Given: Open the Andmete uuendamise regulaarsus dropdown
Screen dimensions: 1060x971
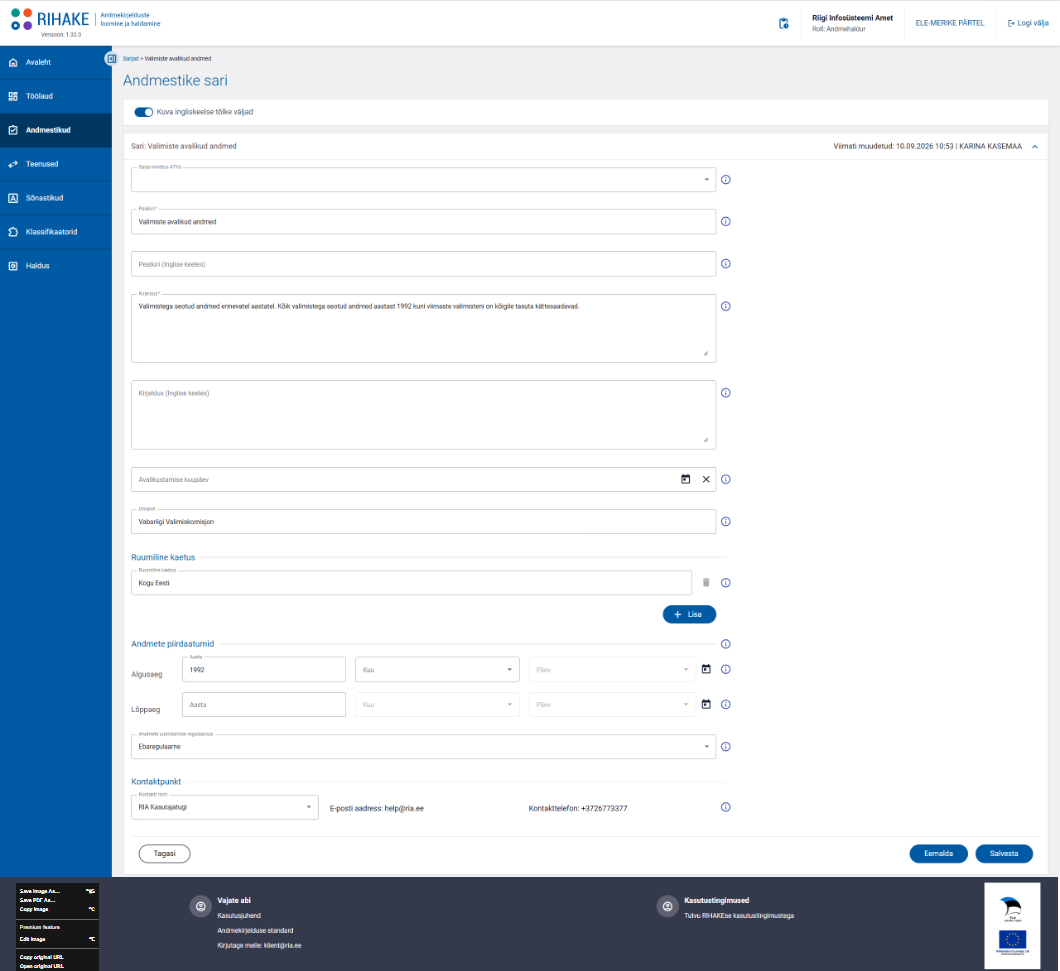Looking at the screenshot, I should click(x=423, y=747).
